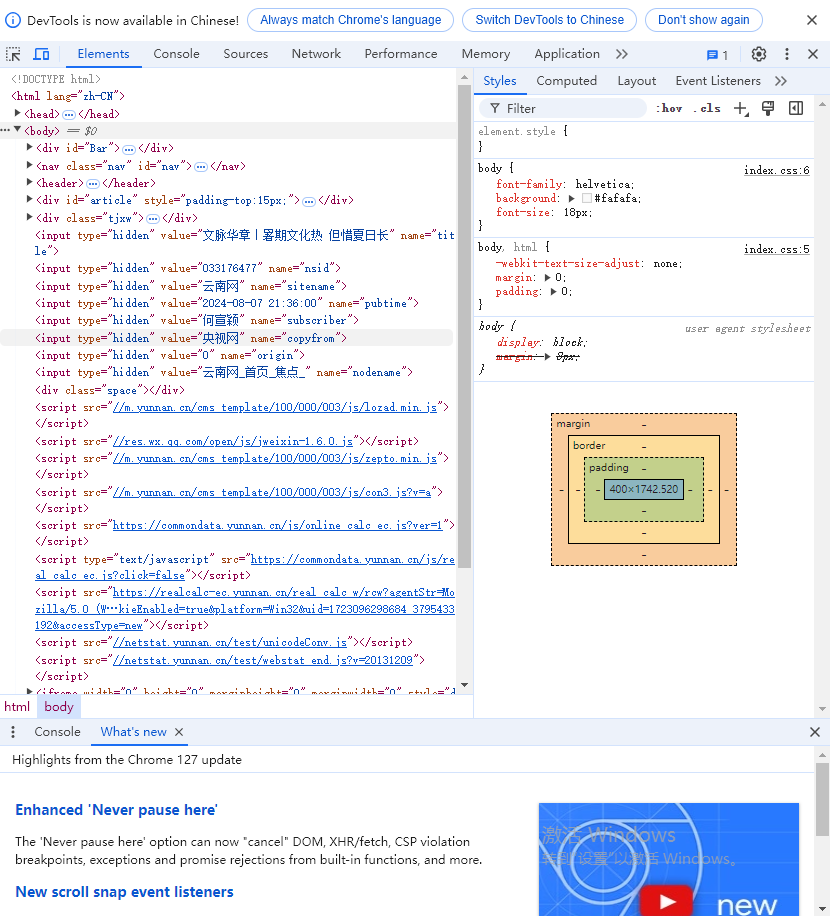Expand the background property triangle
The width and height of the screenshot is (830, 916).
point(571,199)
